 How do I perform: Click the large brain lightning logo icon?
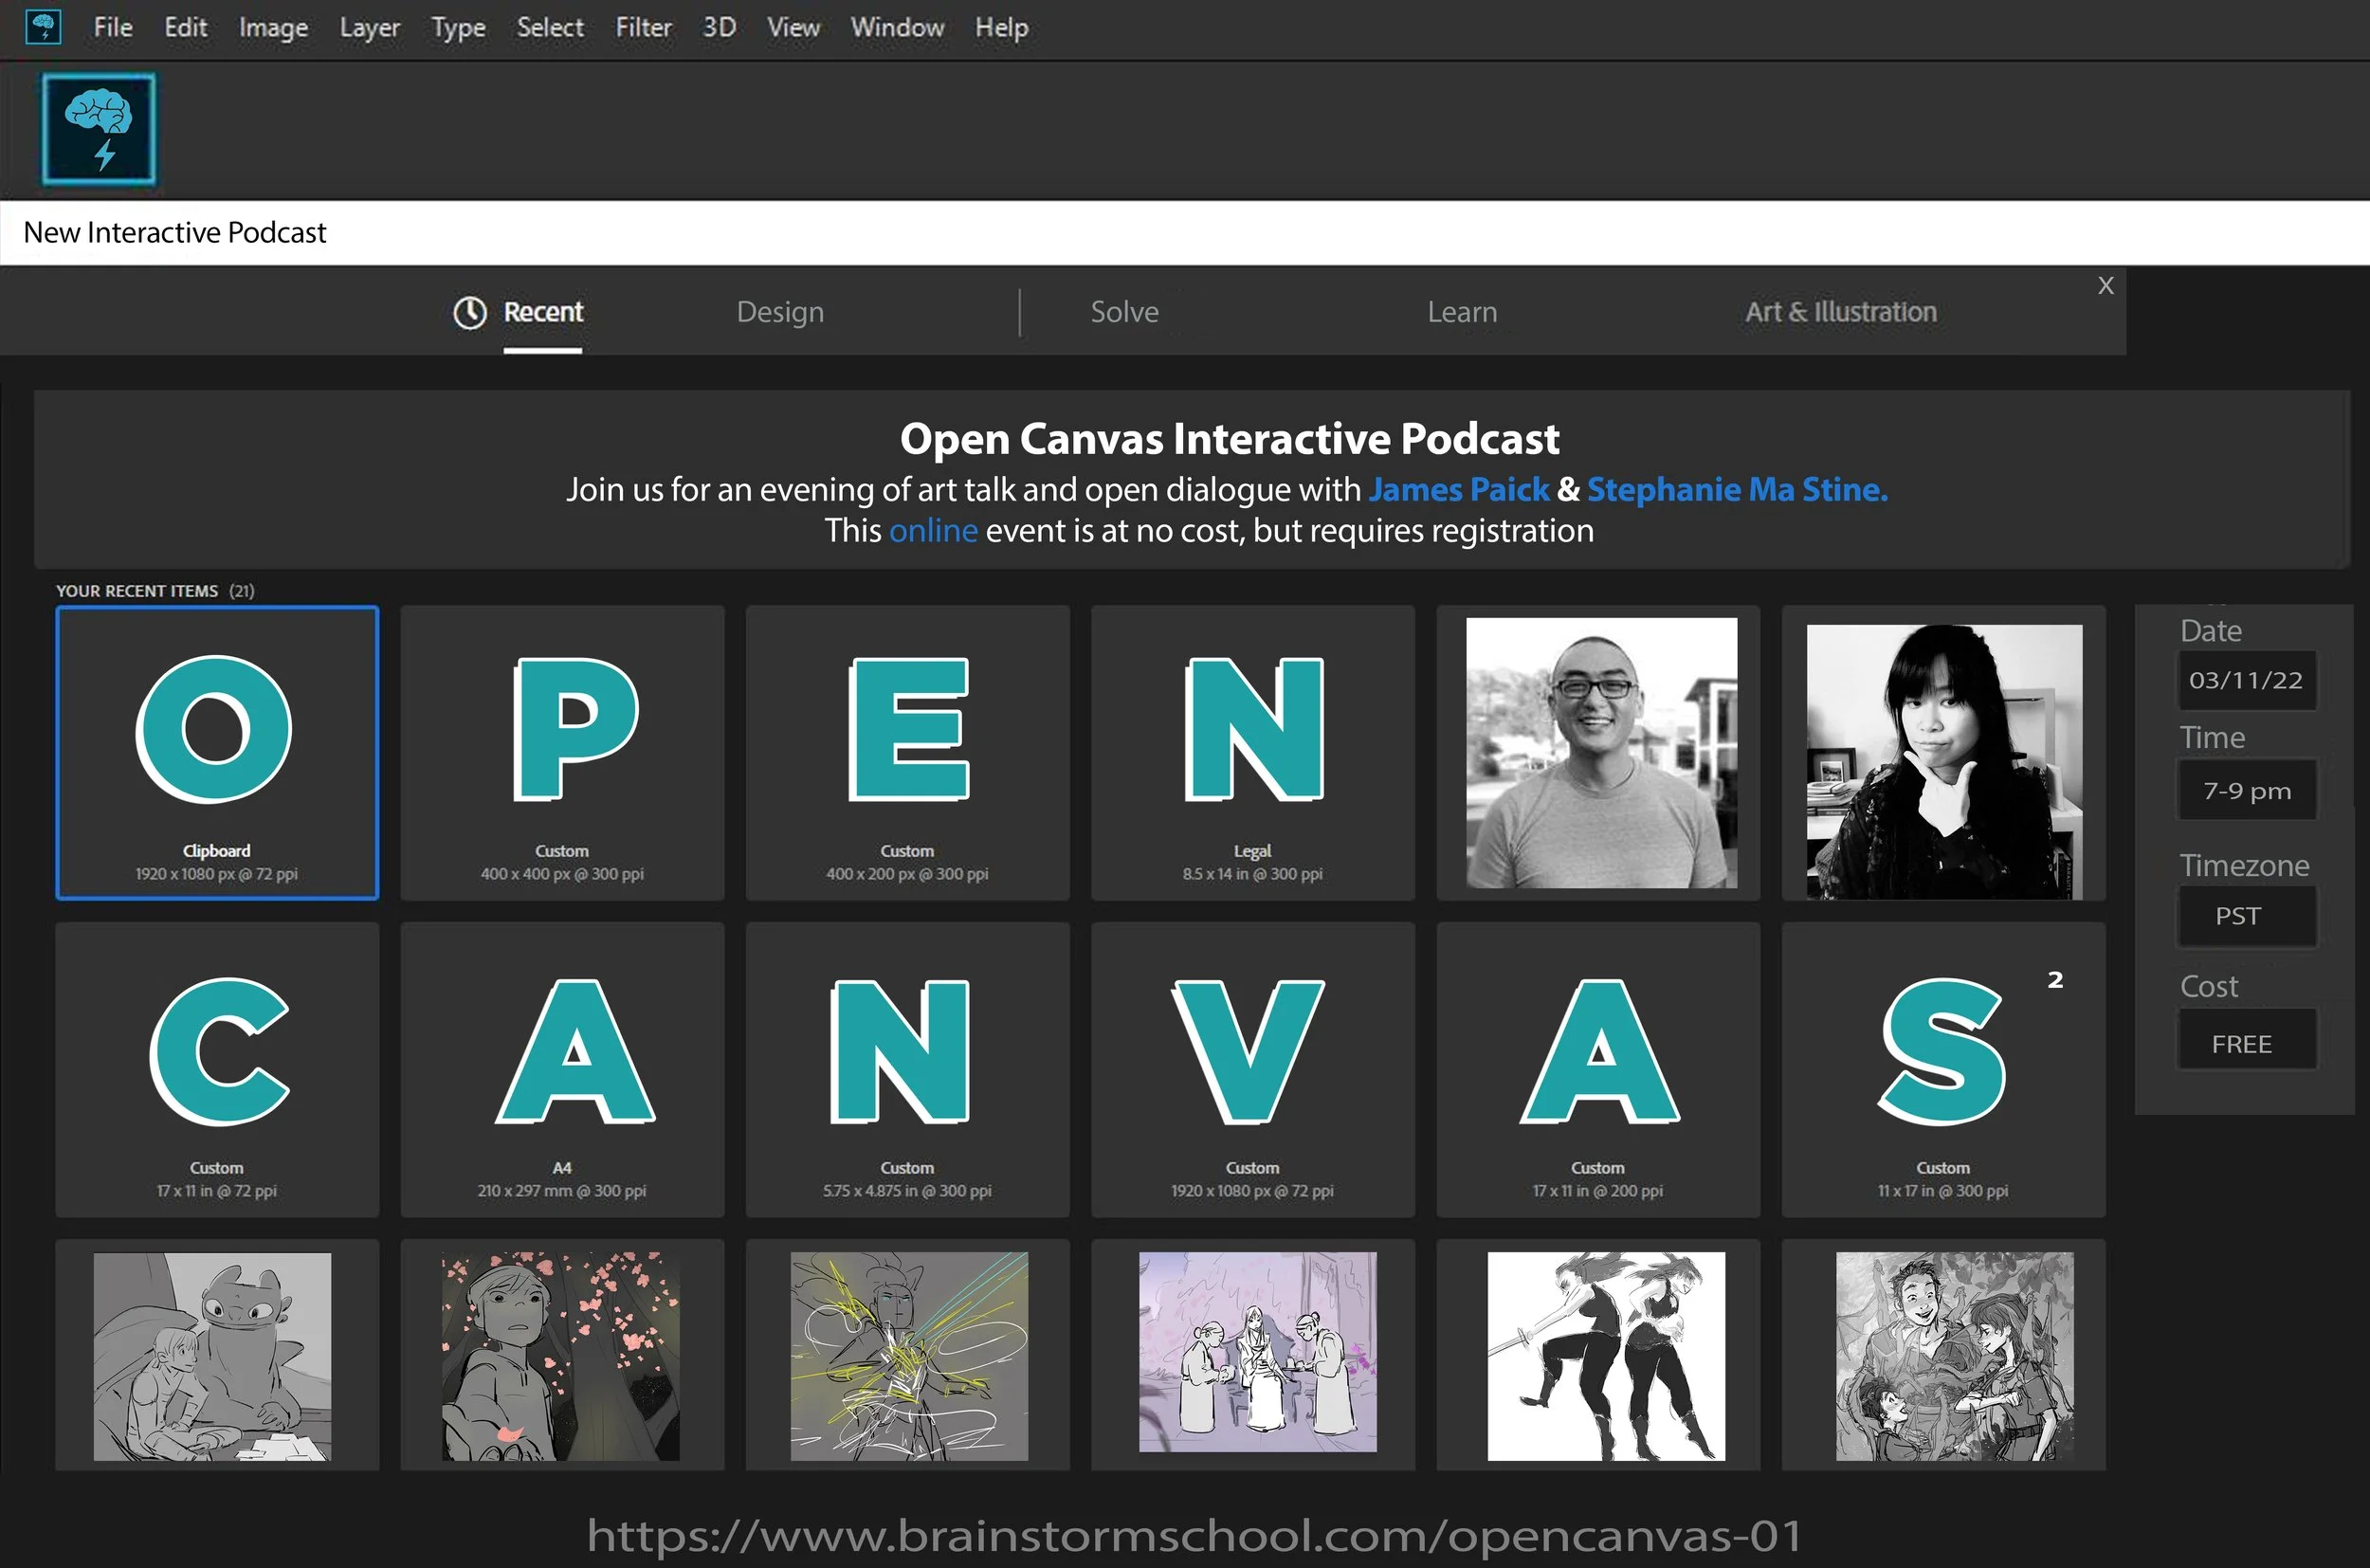[x=98, y=129]
